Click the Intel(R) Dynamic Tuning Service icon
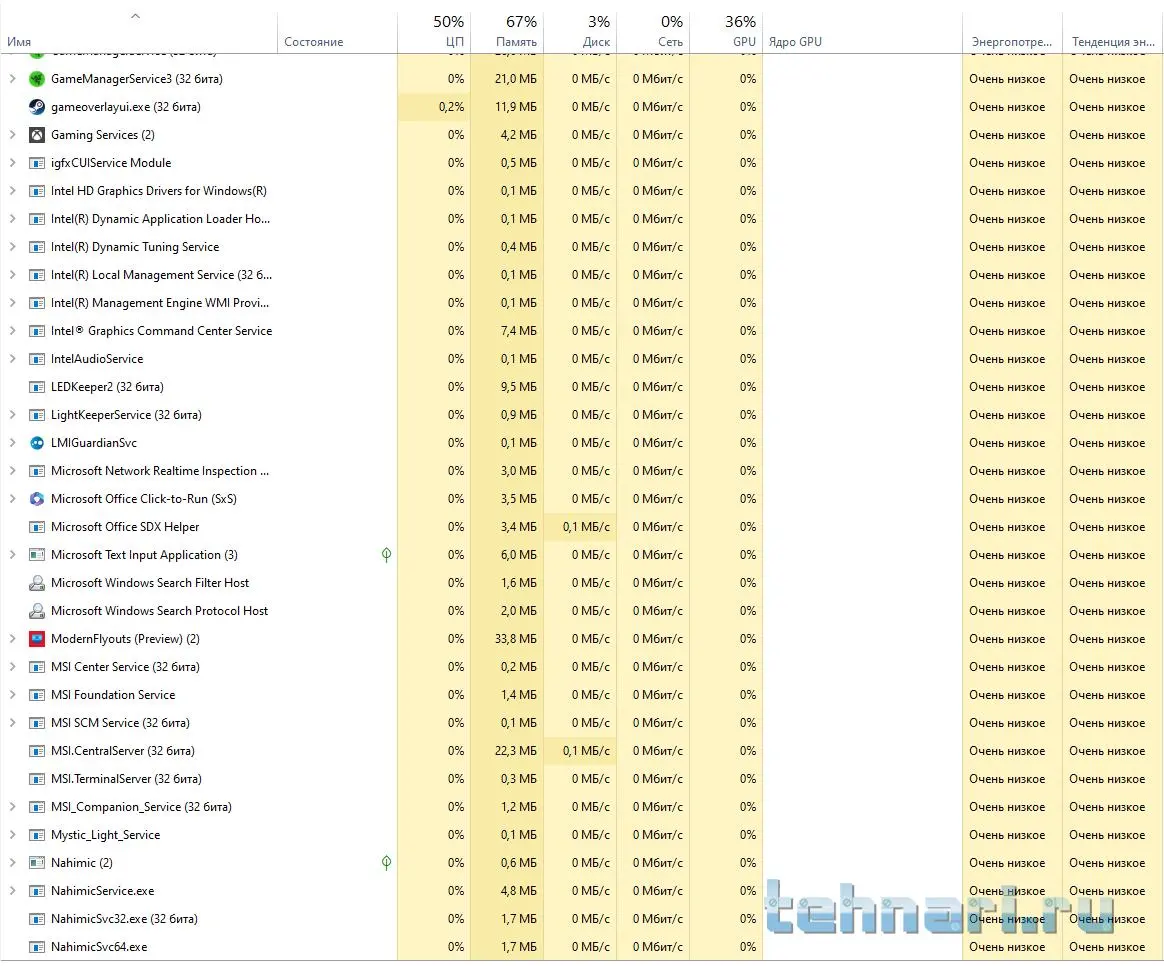 tap(36, 247)
